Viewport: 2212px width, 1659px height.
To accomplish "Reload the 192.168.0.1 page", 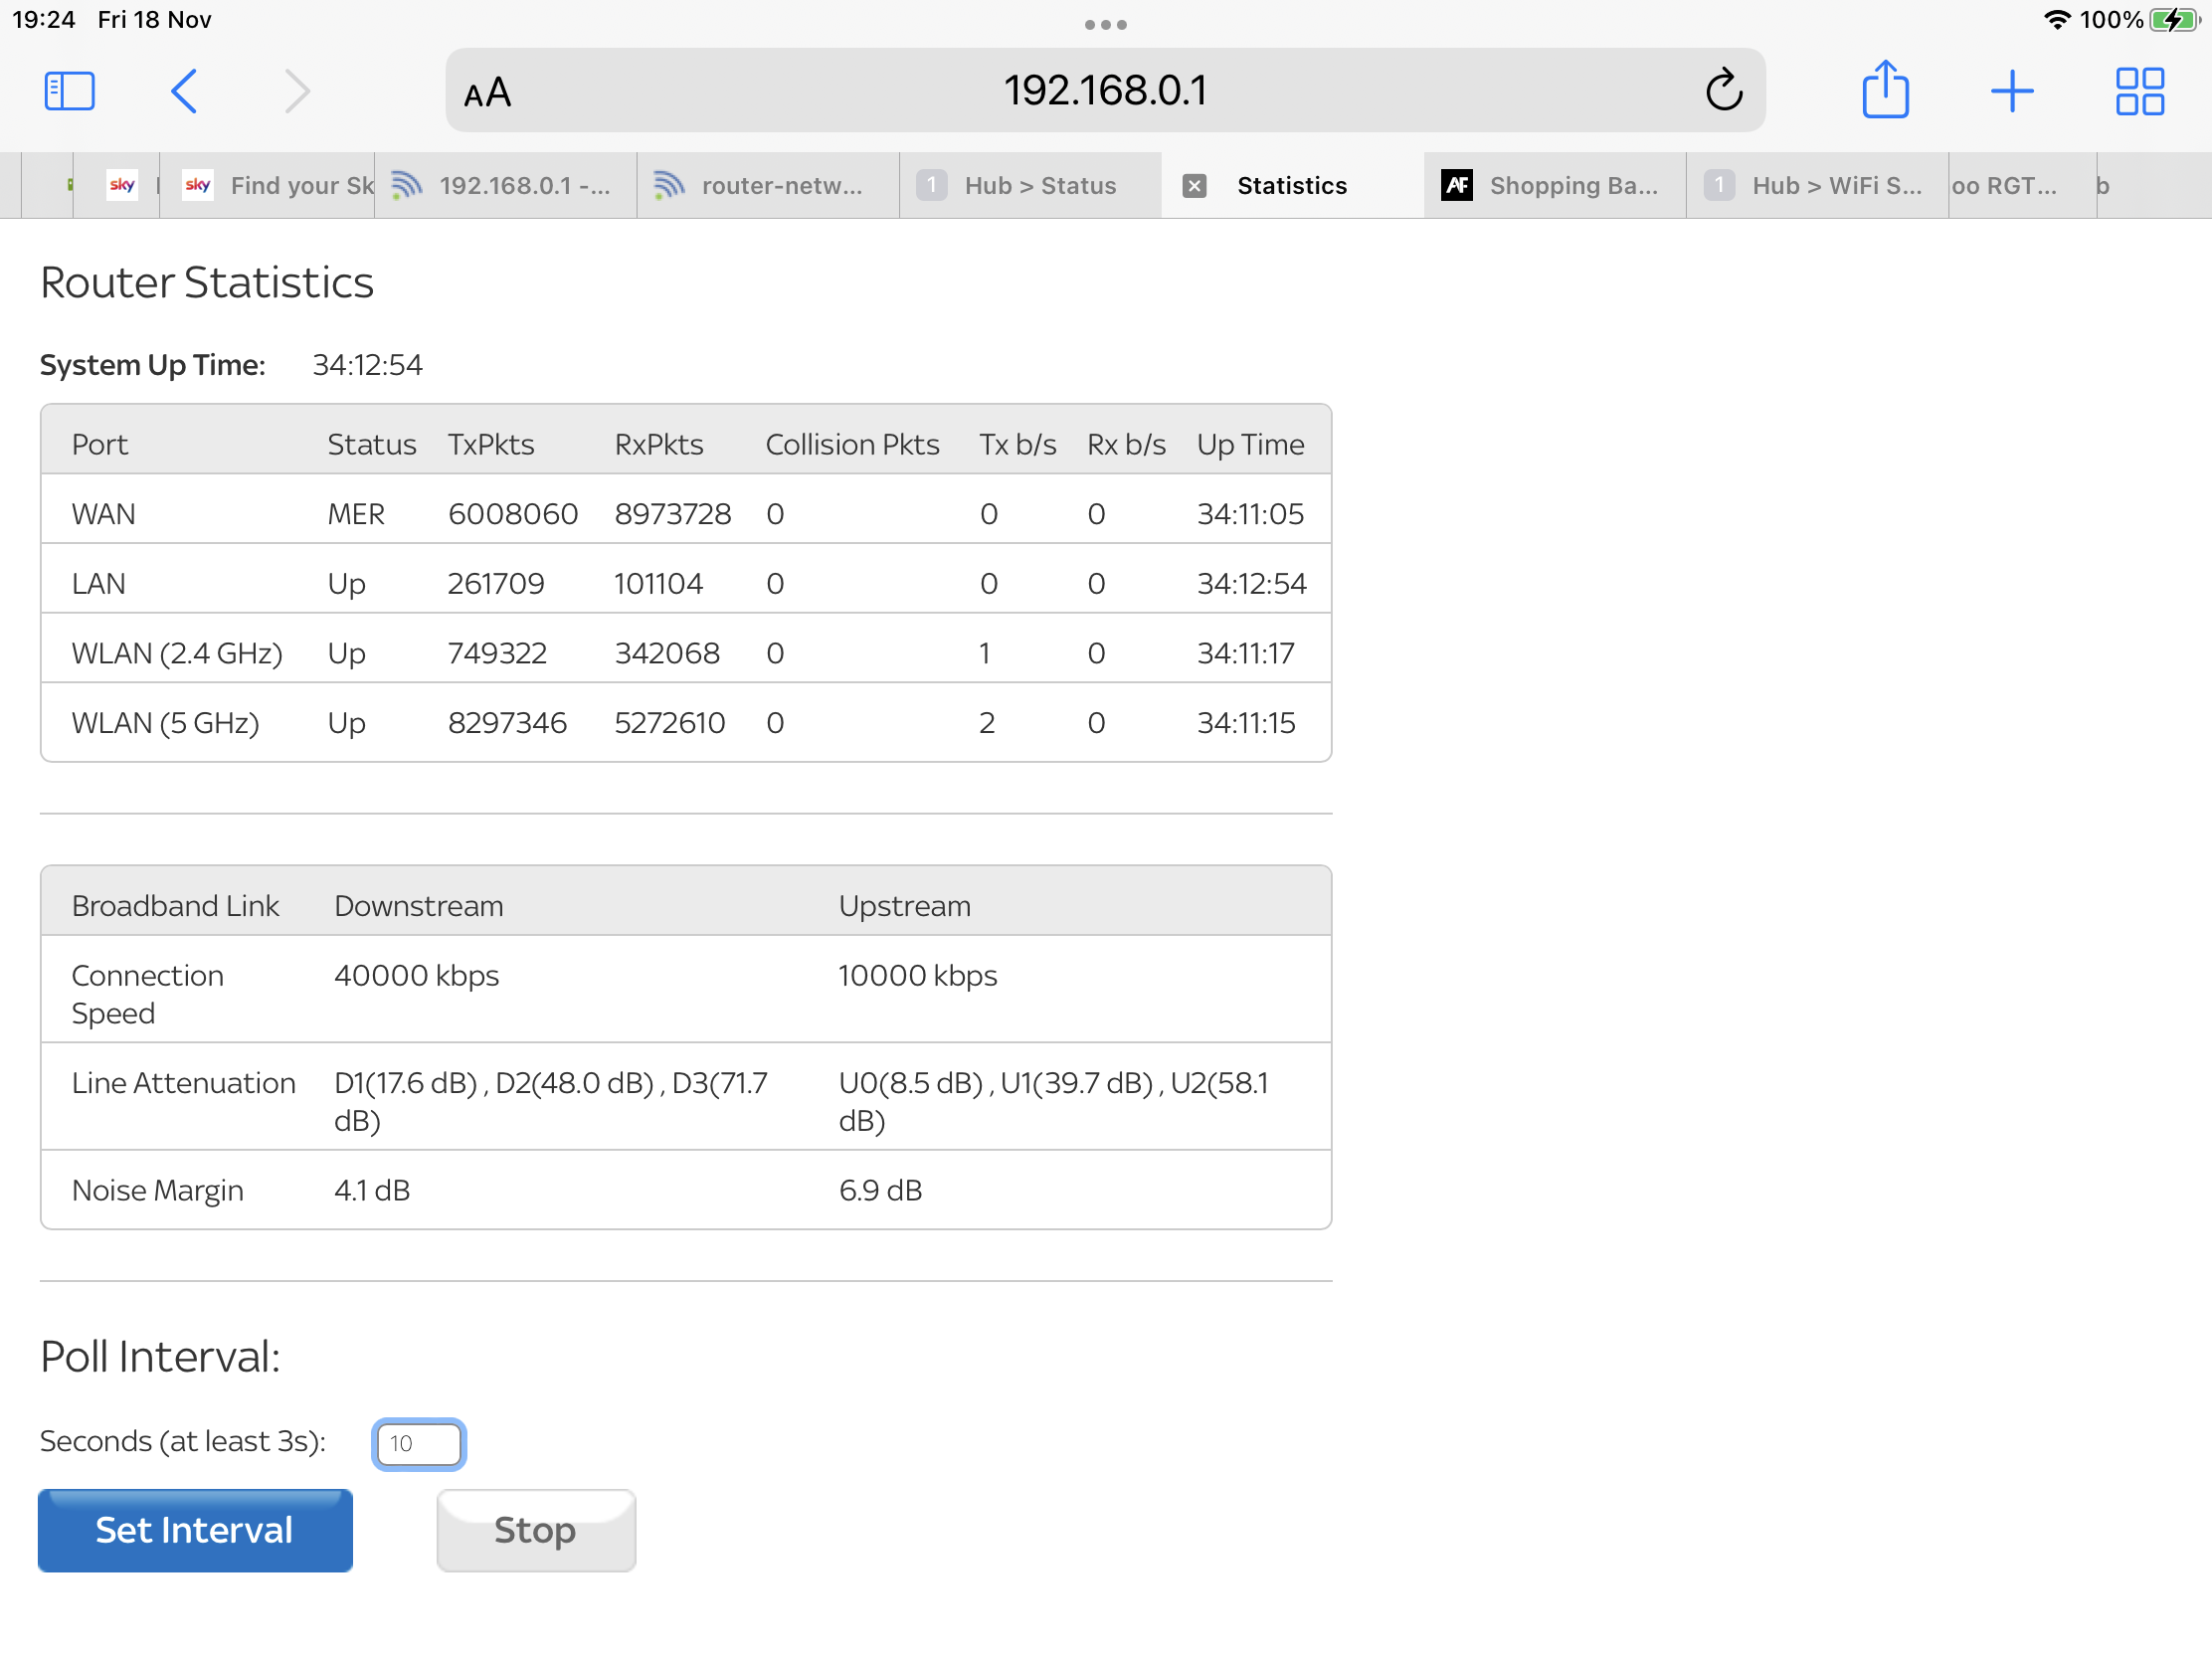I will click(x=1723, y=90).
